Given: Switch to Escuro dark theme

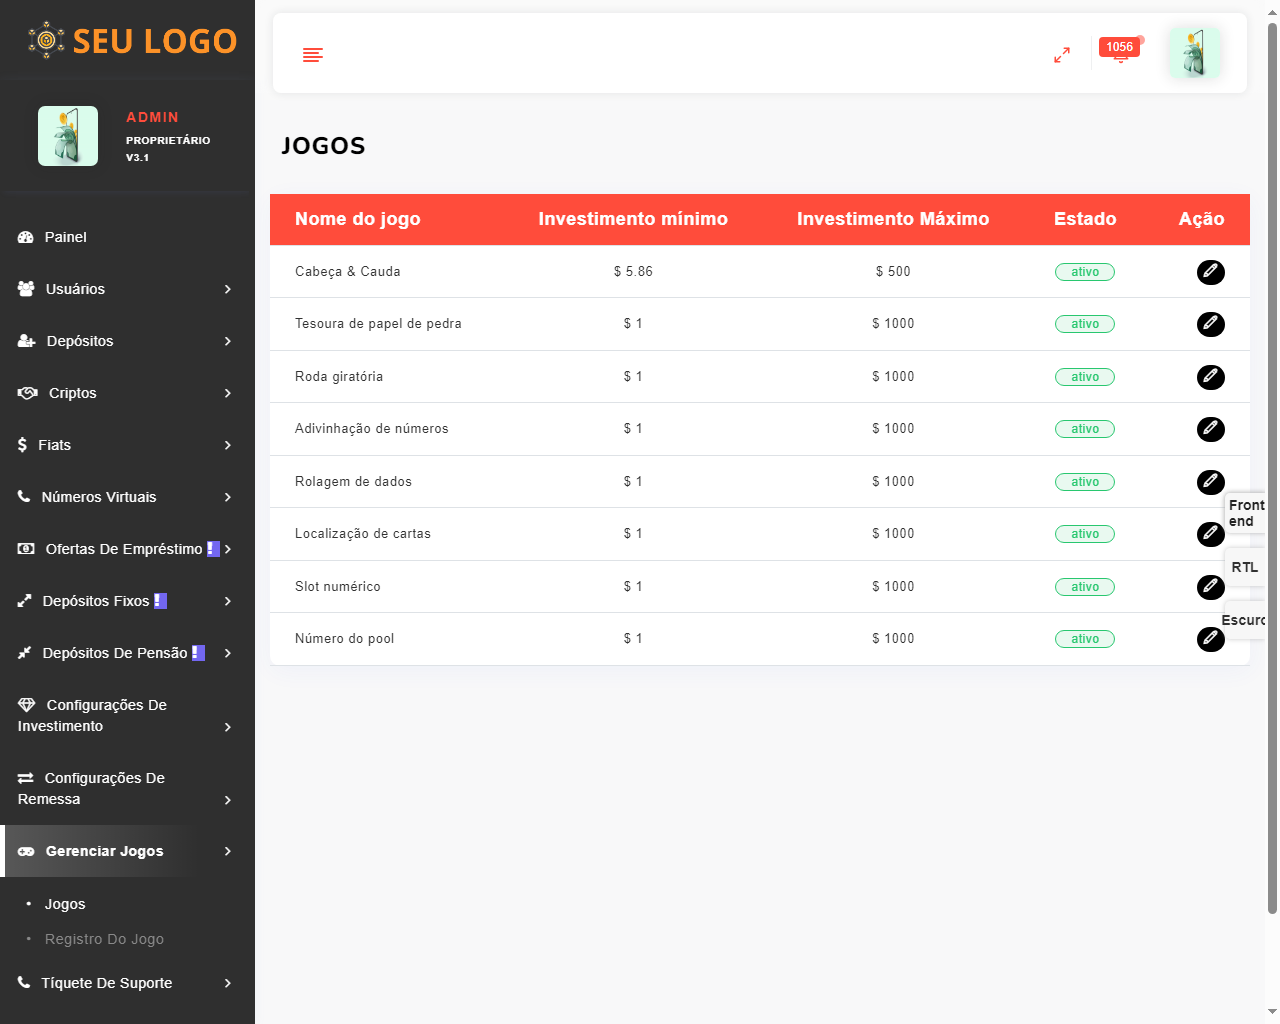Looking at the screenshot, I should pos(1243,620).
